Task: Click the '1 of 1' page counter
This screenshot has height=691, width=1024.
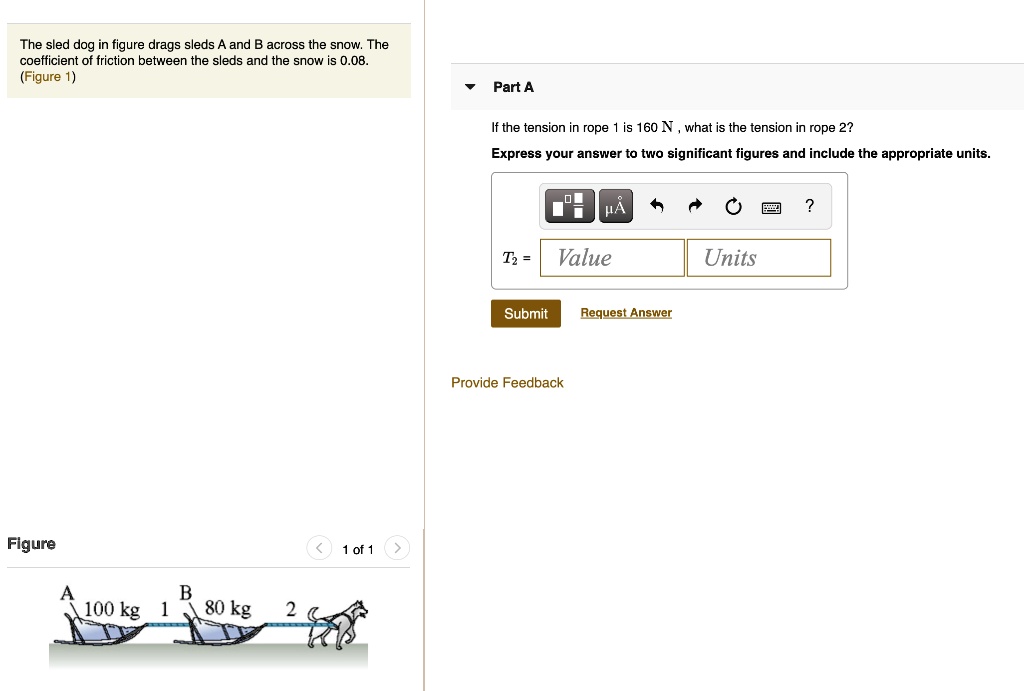Action: (357, 549)
